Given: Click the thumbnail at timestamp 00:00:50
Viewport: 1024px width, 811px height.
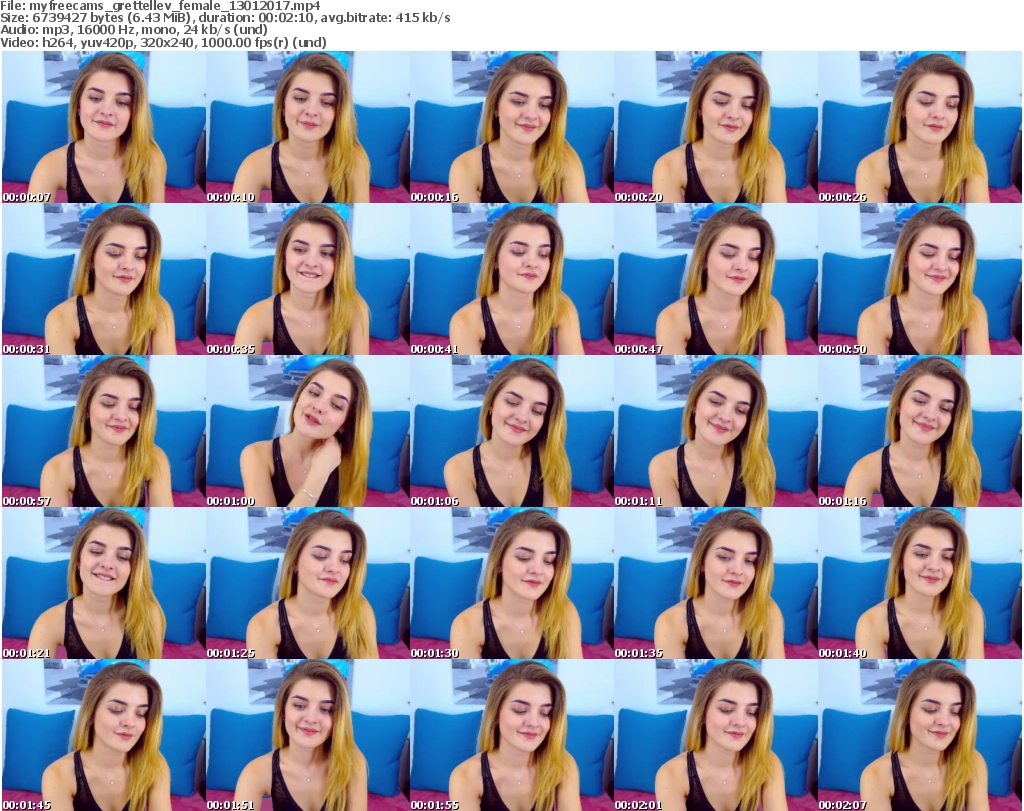Looking at the screenshot, I should point(920,279).
